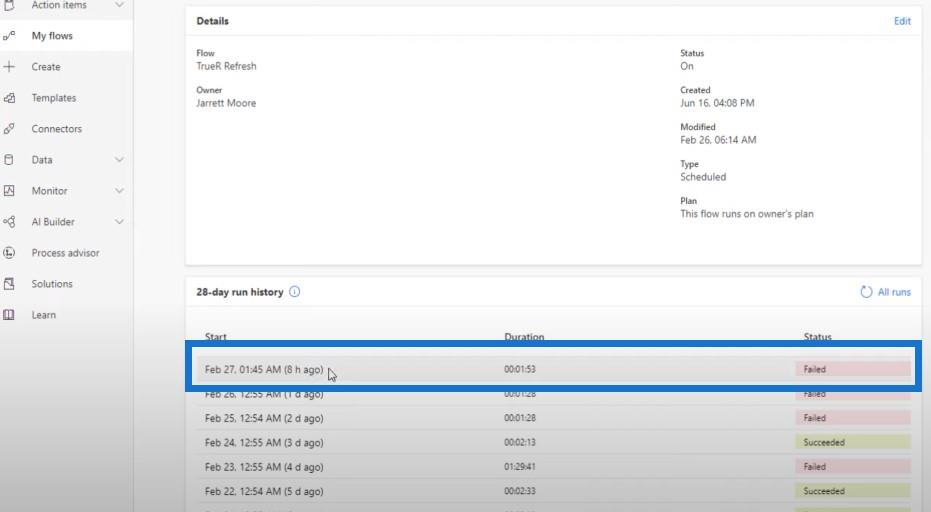This screenshot has width=931, height=512.
Task: Click the Scheduled type value
Action: (703, 176)
